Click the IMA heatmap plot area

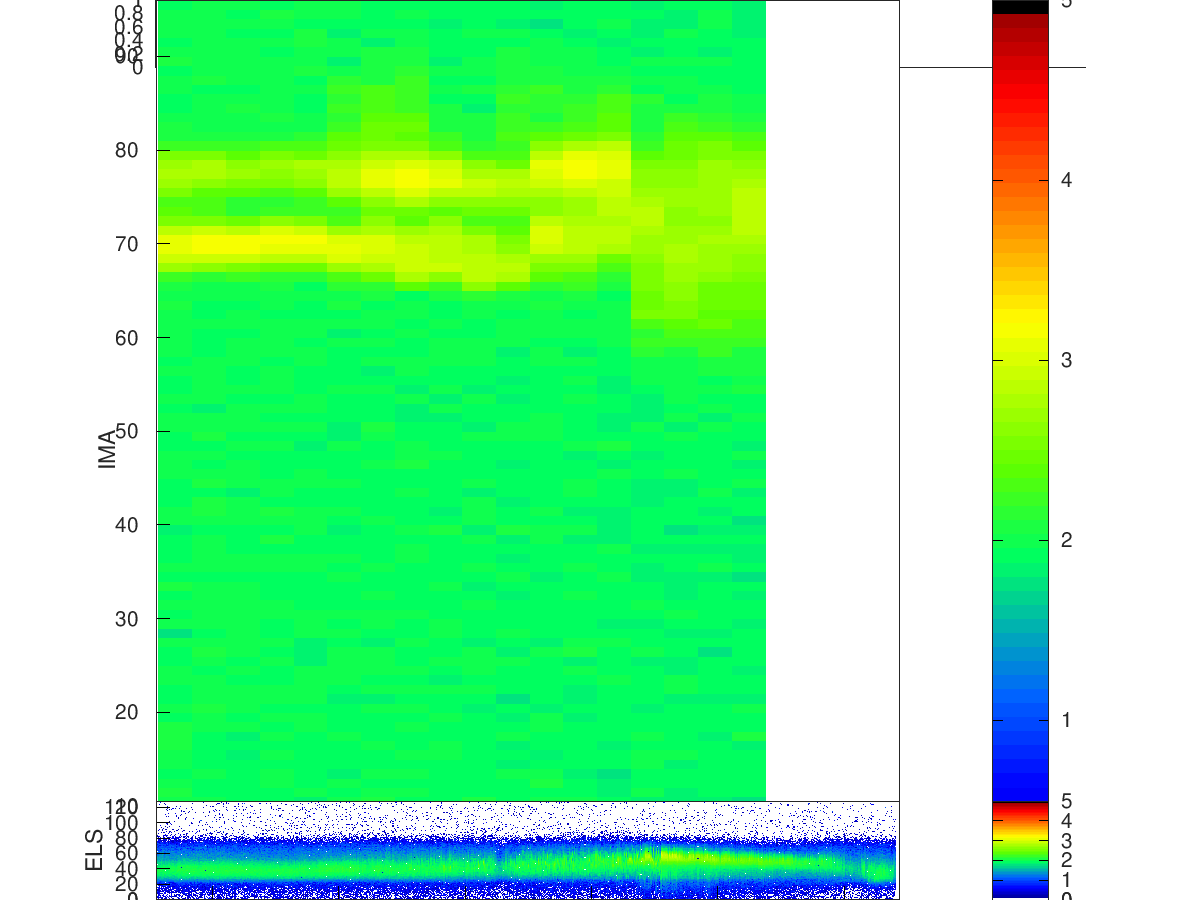(x=461, y=400)
